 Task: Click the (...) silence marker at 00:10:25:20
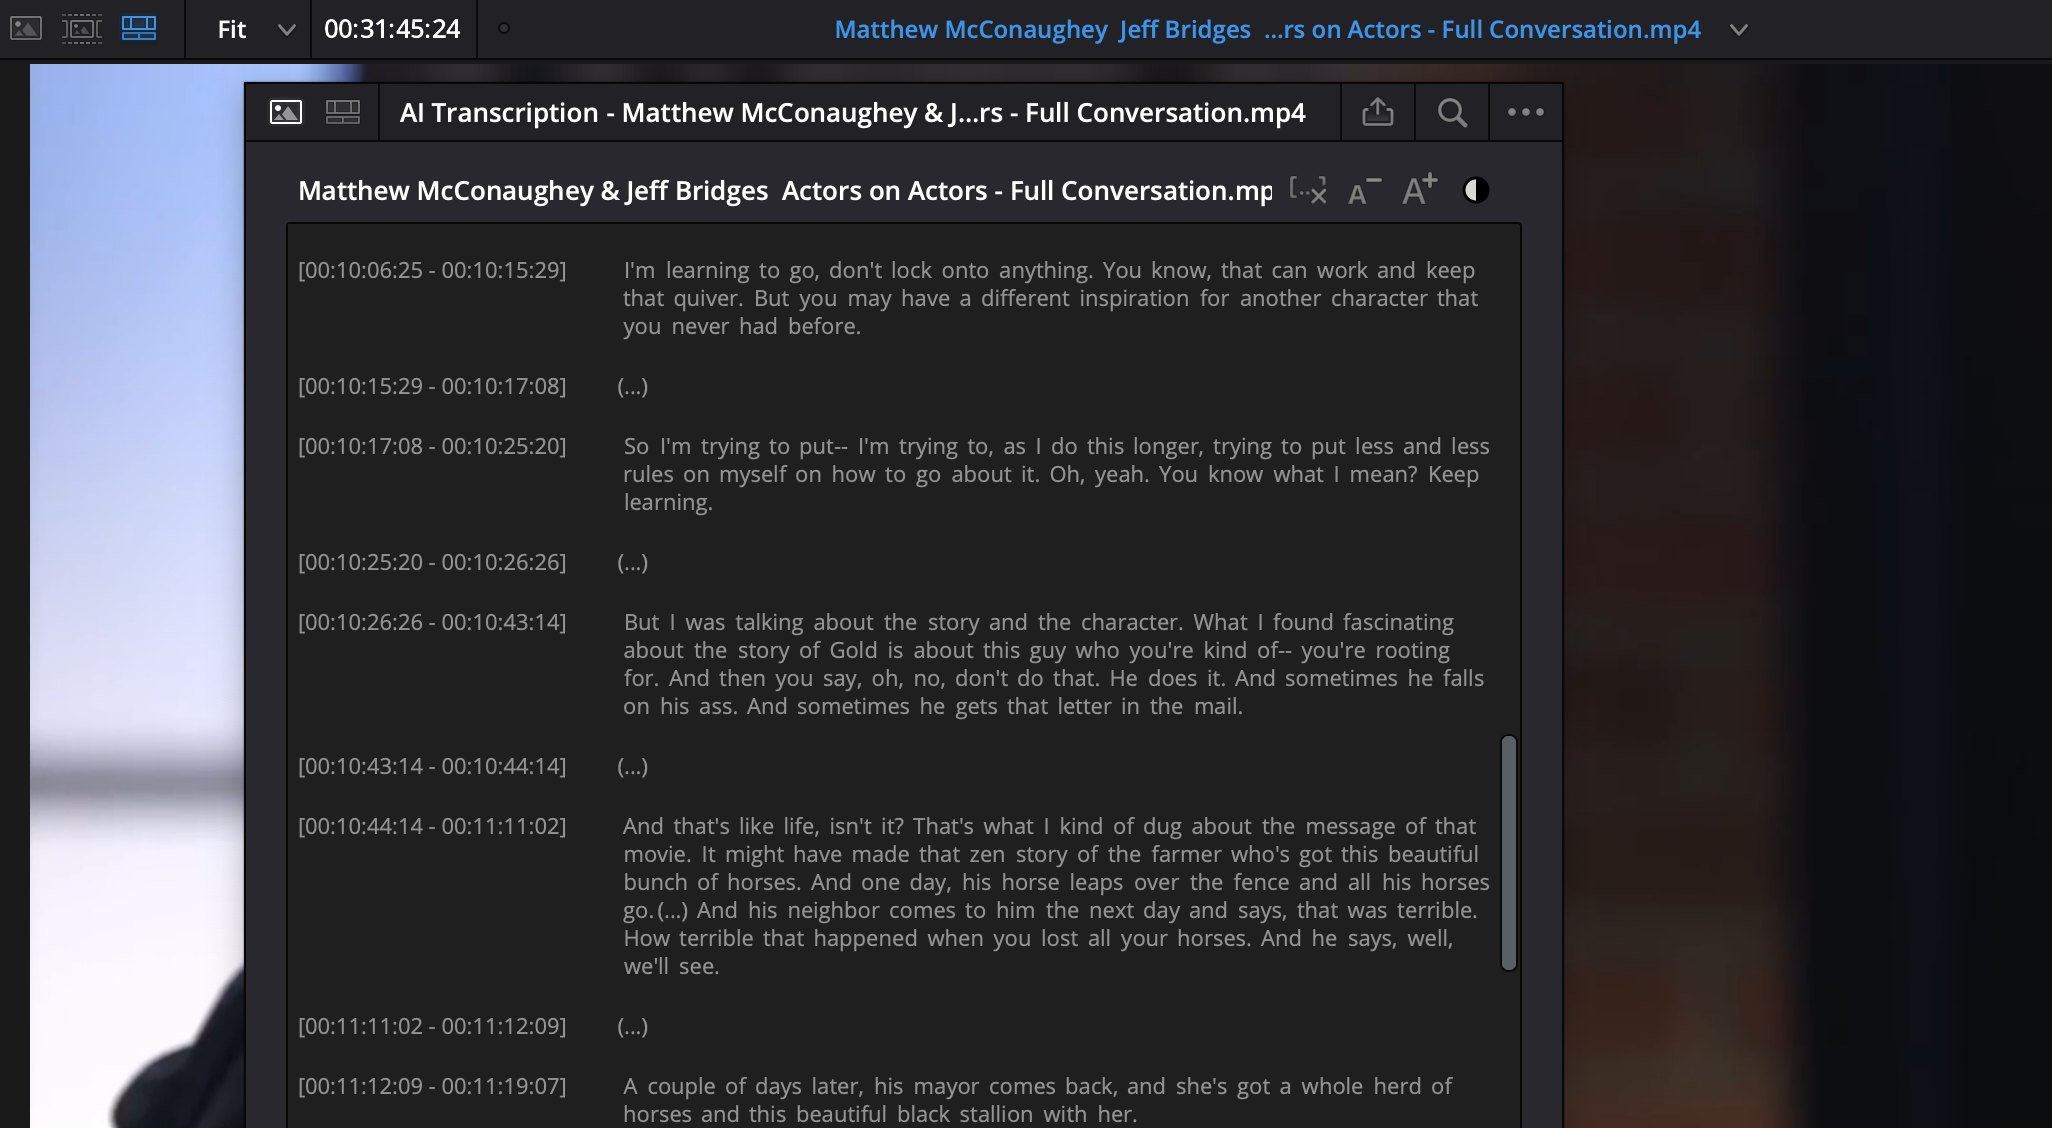tap(633, 562)
